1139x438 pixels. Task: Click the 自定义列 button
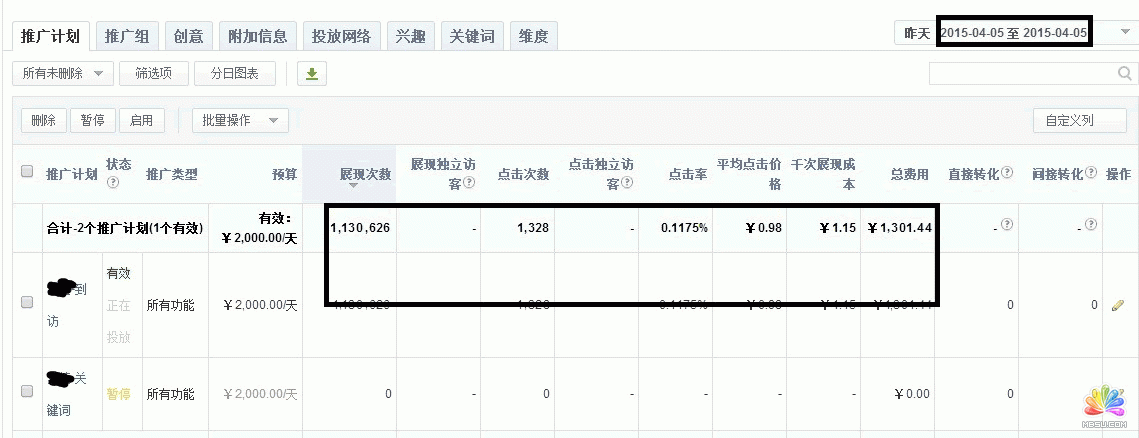pos(1069,121)
